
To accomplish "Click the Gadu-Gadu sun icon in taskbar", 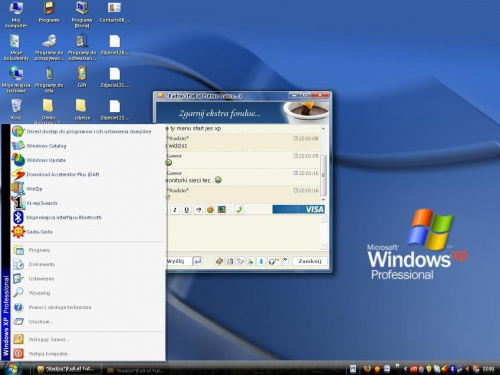I will tap(377, 369).
